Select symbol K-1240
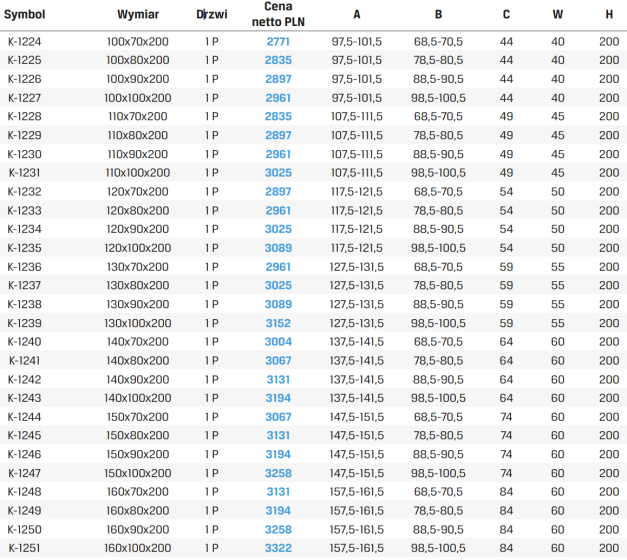This screenshot has height=560, width=627. pyautogui.click(x=24, y=342)
